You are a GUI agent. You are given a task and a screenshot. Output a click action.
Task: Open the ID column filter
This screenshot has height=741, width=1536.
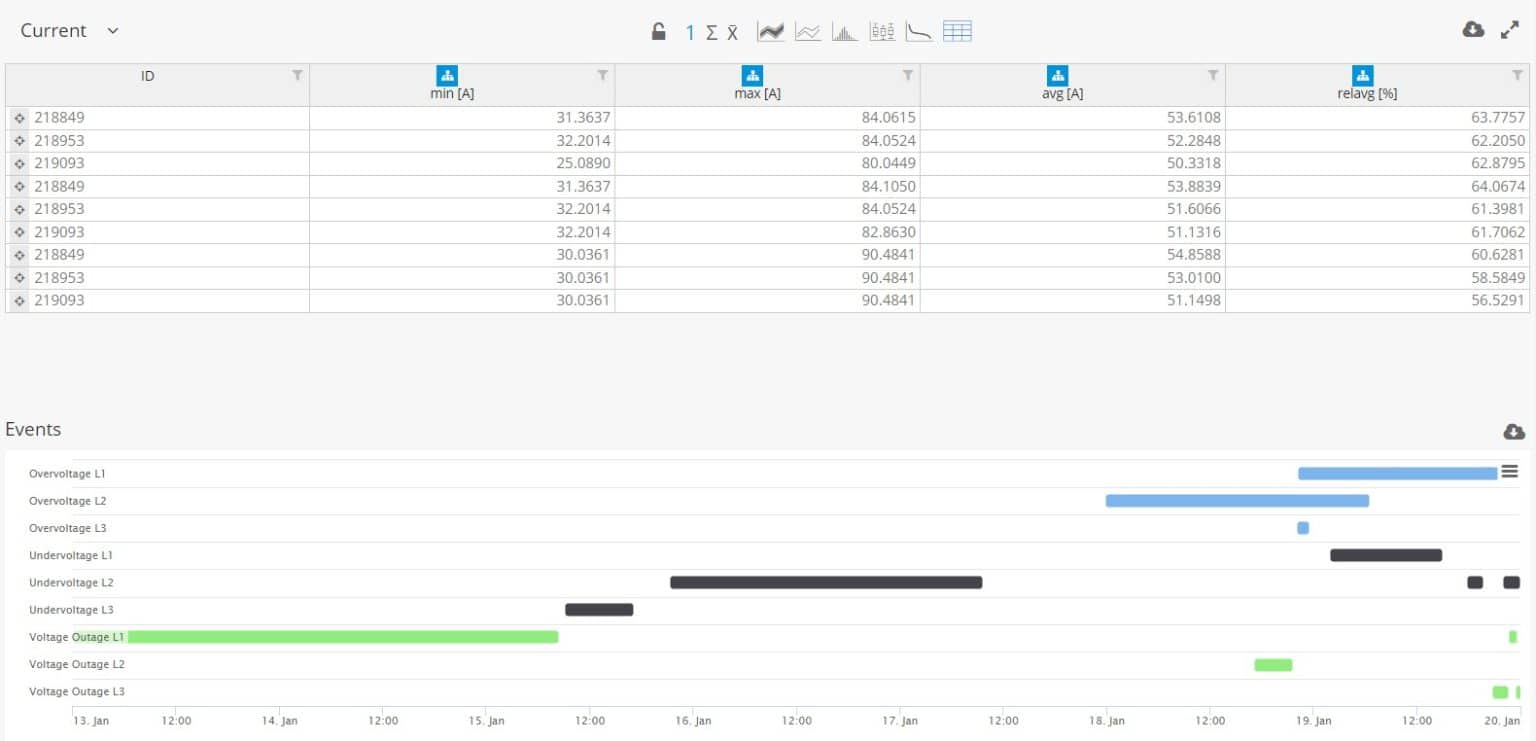click(x=297, y=75)
